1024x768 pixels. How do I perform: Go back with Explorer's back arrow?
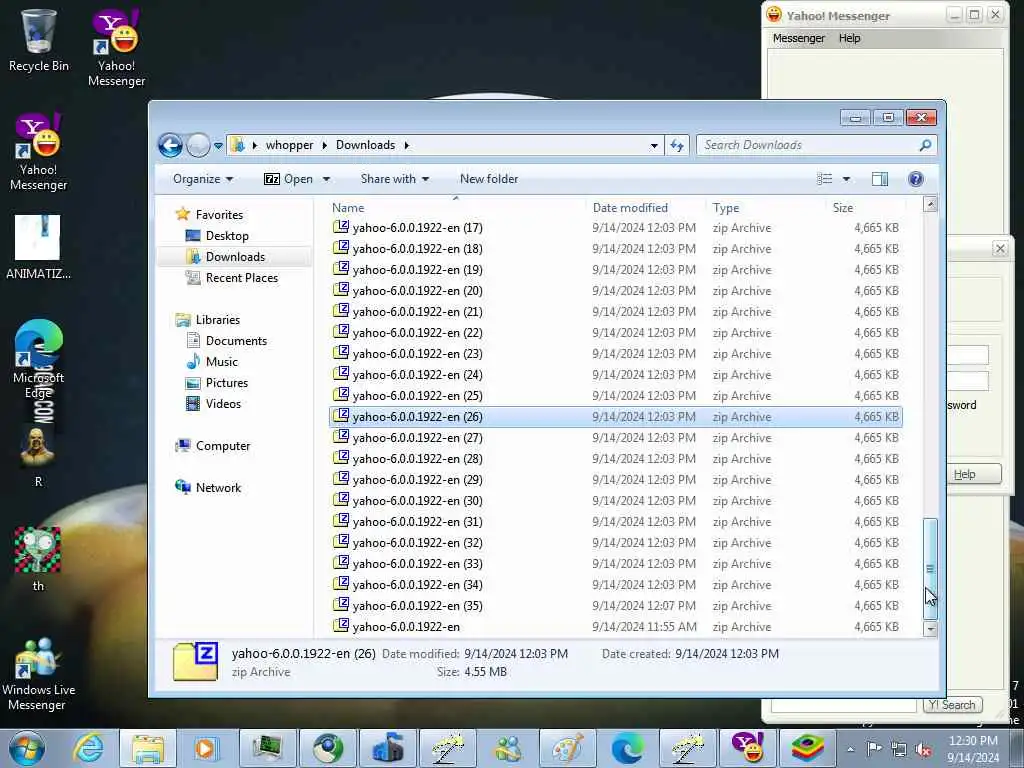pos(170,145)
